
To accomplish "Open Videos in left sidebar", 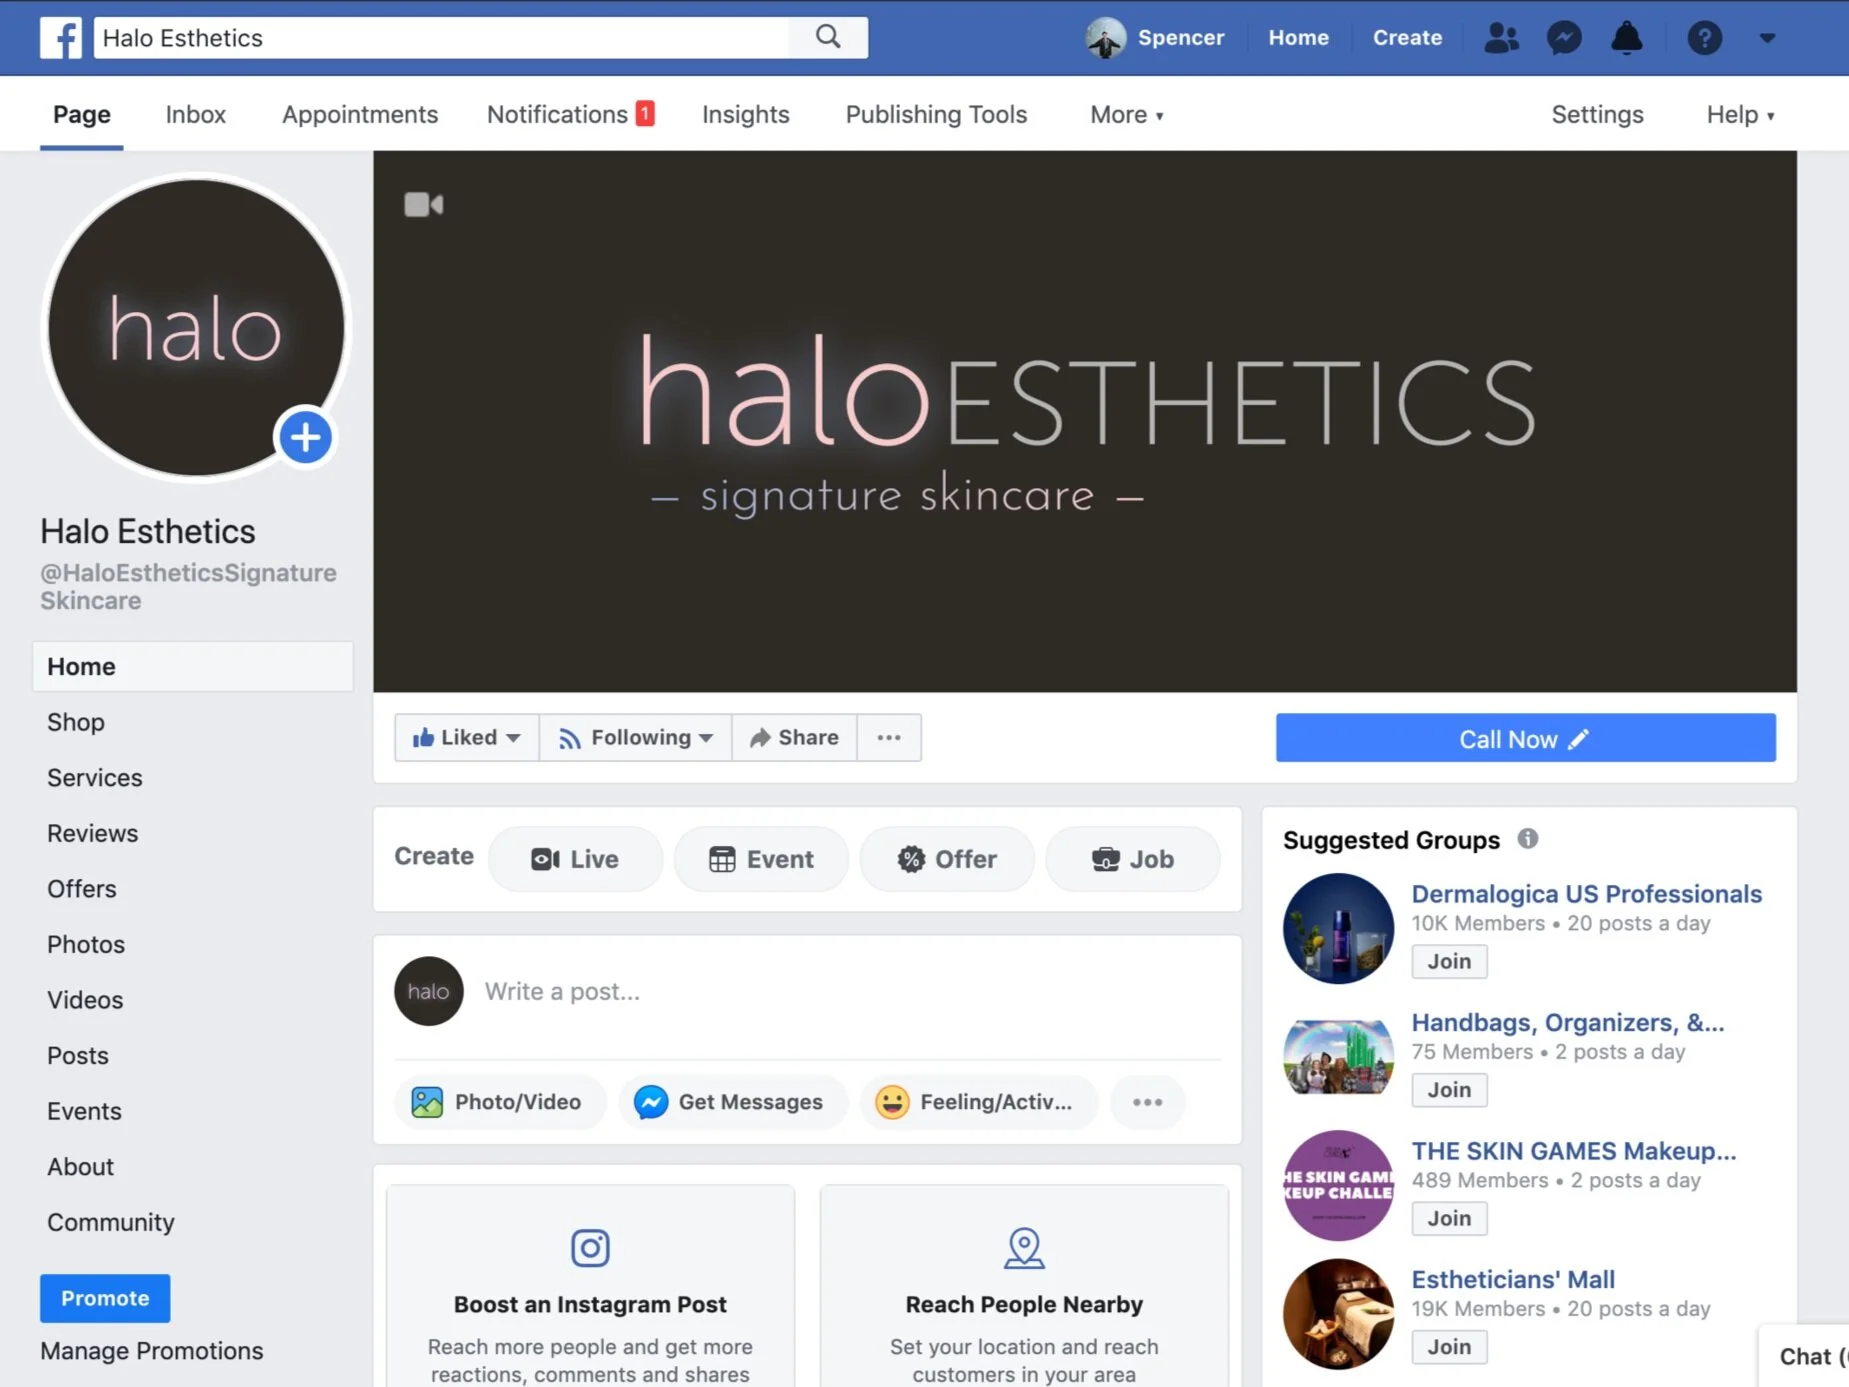I will click(x=85, y=1000).
